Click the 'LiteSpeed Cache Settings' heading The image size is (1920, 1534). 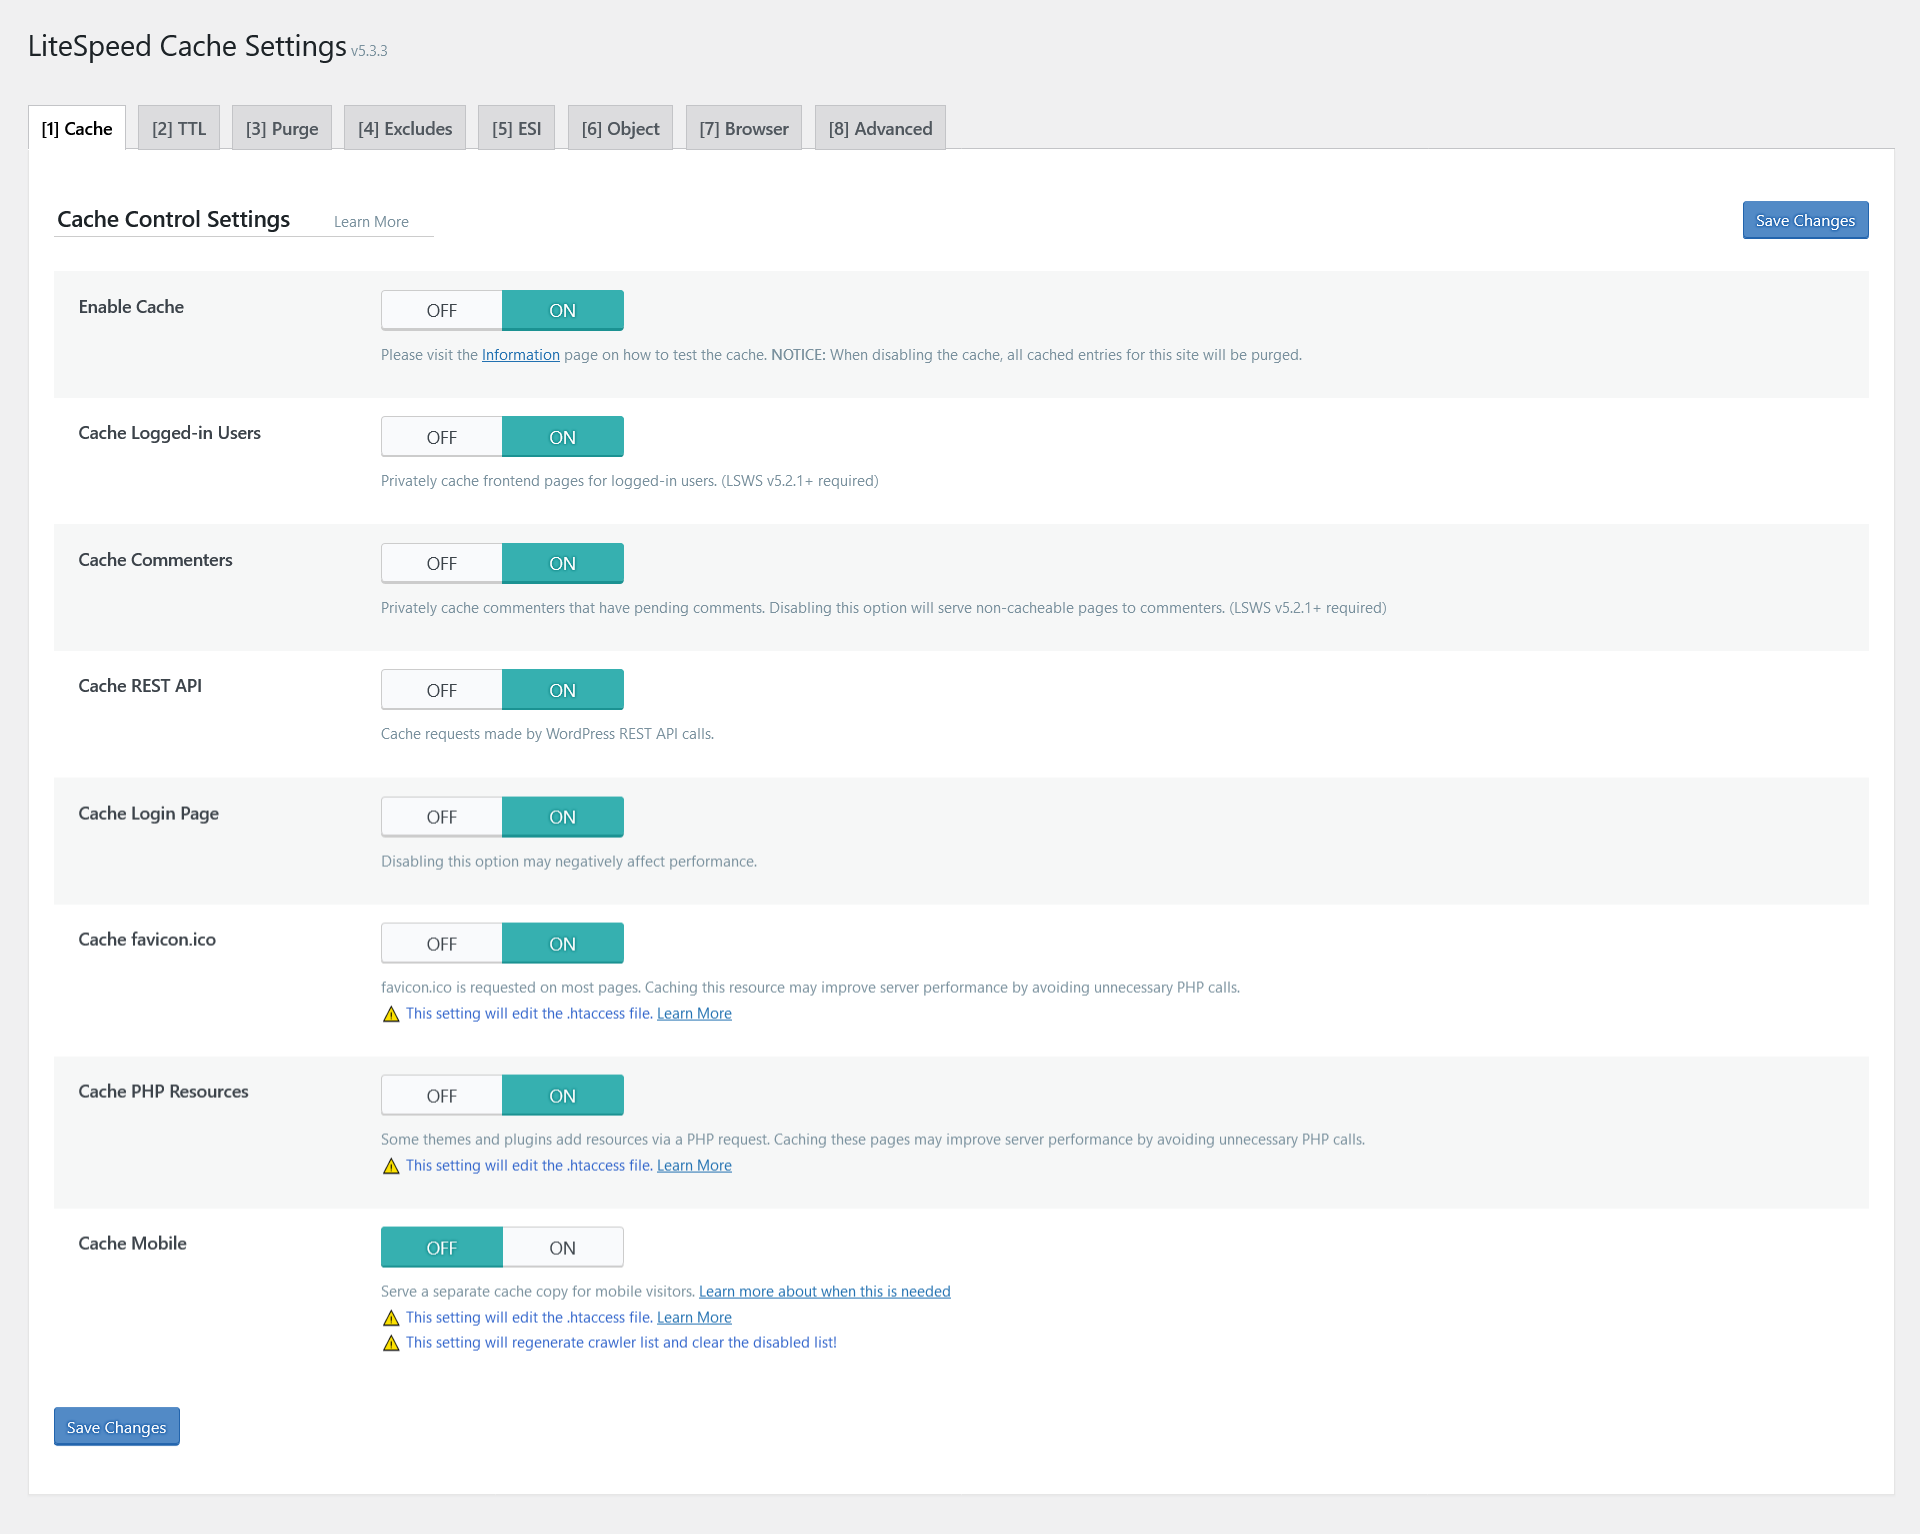(x=187, y=46)
